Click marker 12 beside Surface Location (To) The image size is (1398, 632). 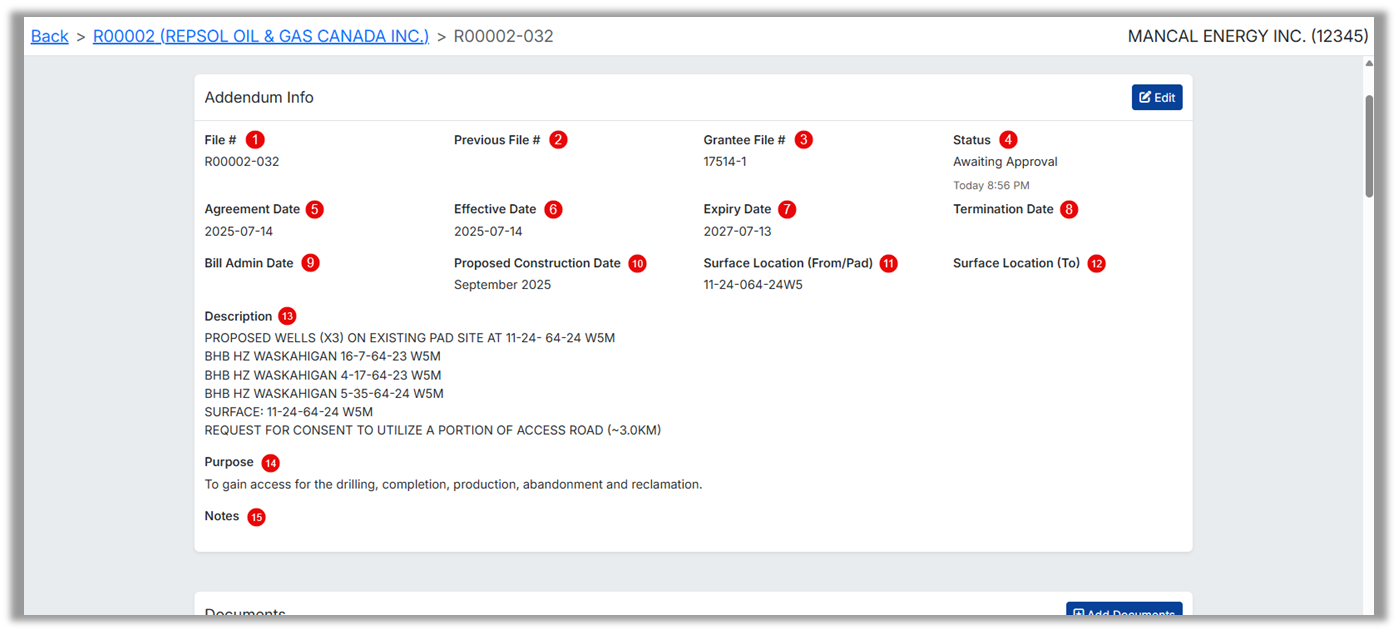[1096, 264]
